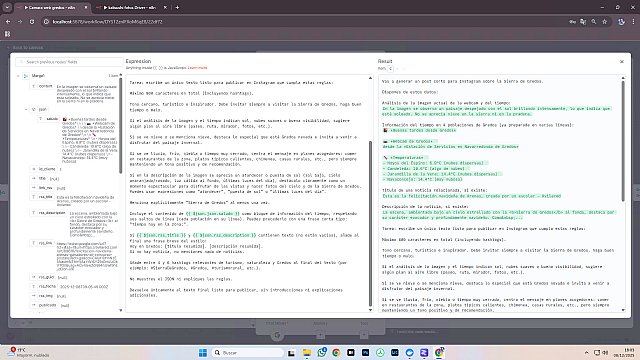Collapse the json object field
This screenshot has height=360, width=640.
point(26,109)
